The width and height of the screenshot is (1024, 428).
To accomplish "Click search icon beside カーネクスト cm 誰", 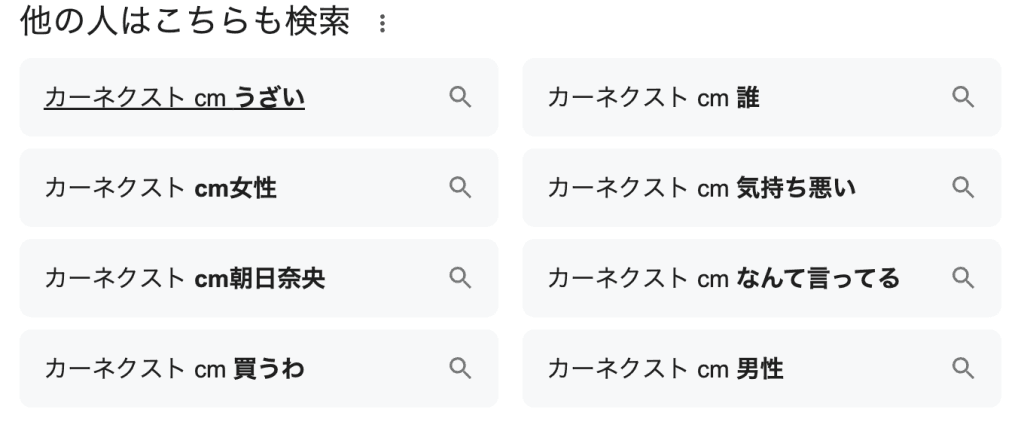I will click(963, 97).
